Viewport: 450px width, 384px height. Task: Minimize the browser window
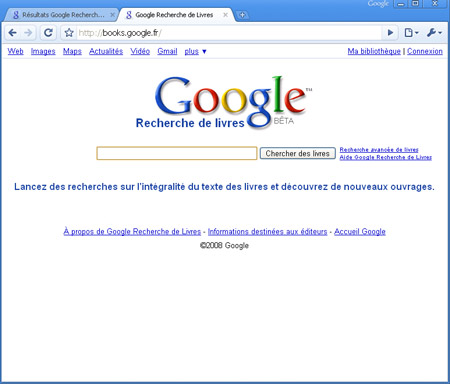[x=401, y=4]
